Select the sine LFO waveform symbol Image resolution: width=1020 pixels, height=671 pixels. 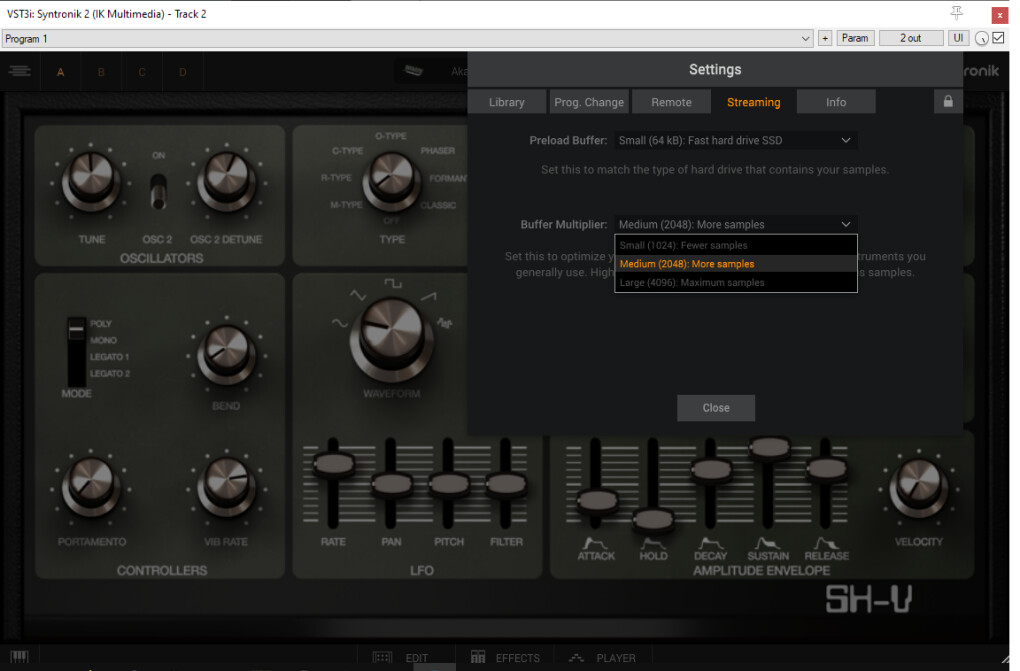(x=340, y=323)
